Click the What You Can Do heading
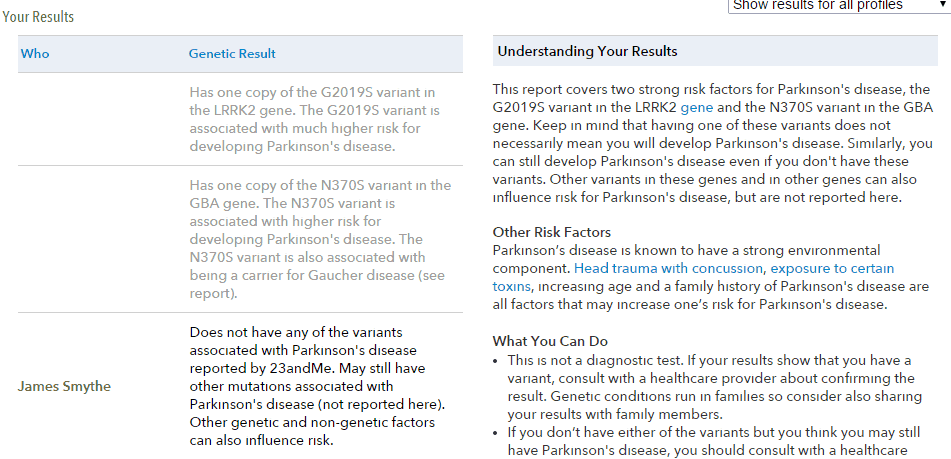Viewport: 951px width, 459px height. tap(550, 341)
